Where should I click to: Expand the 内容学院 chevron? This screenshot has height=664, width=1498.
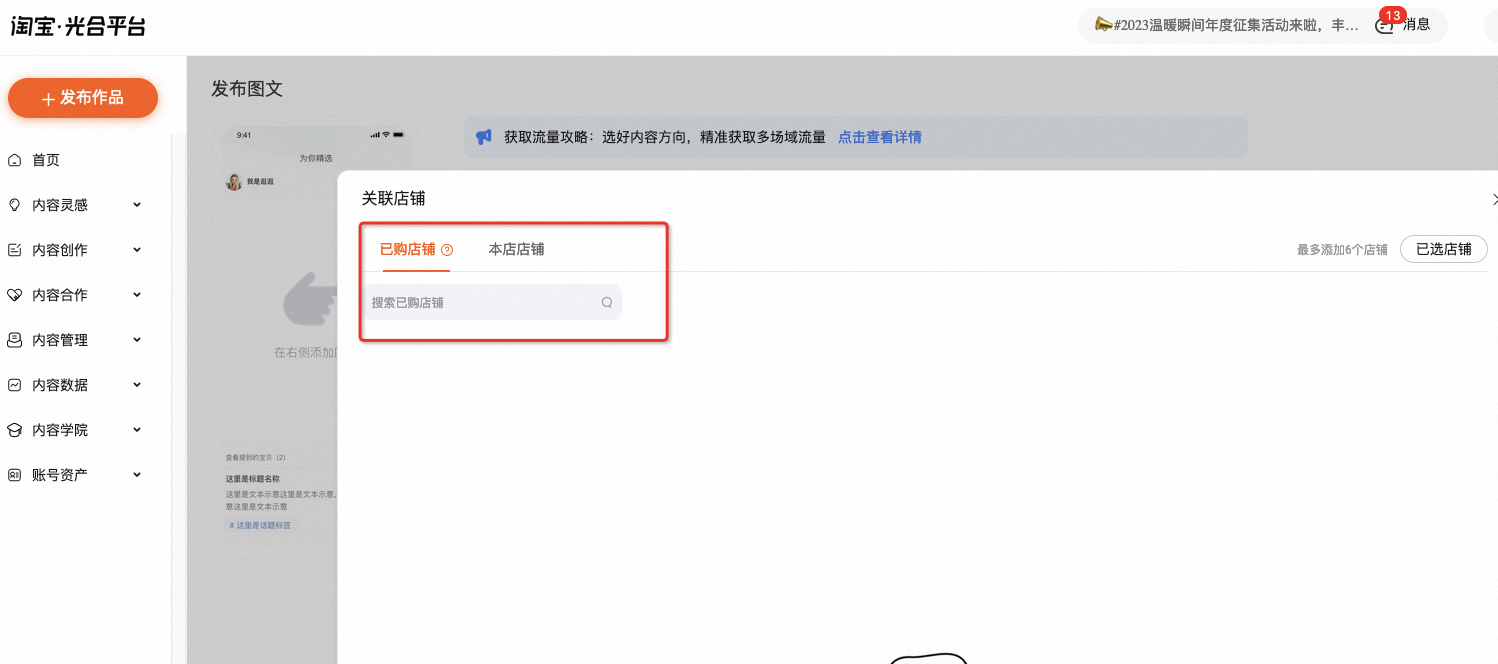[x=137, y=430]
